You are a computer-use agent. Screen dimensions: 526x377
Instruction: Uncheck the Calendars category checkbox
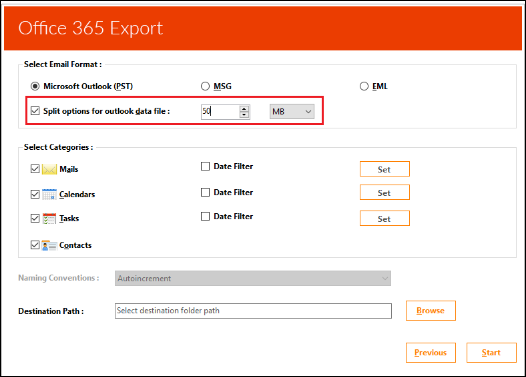click(x=35, y=194)
